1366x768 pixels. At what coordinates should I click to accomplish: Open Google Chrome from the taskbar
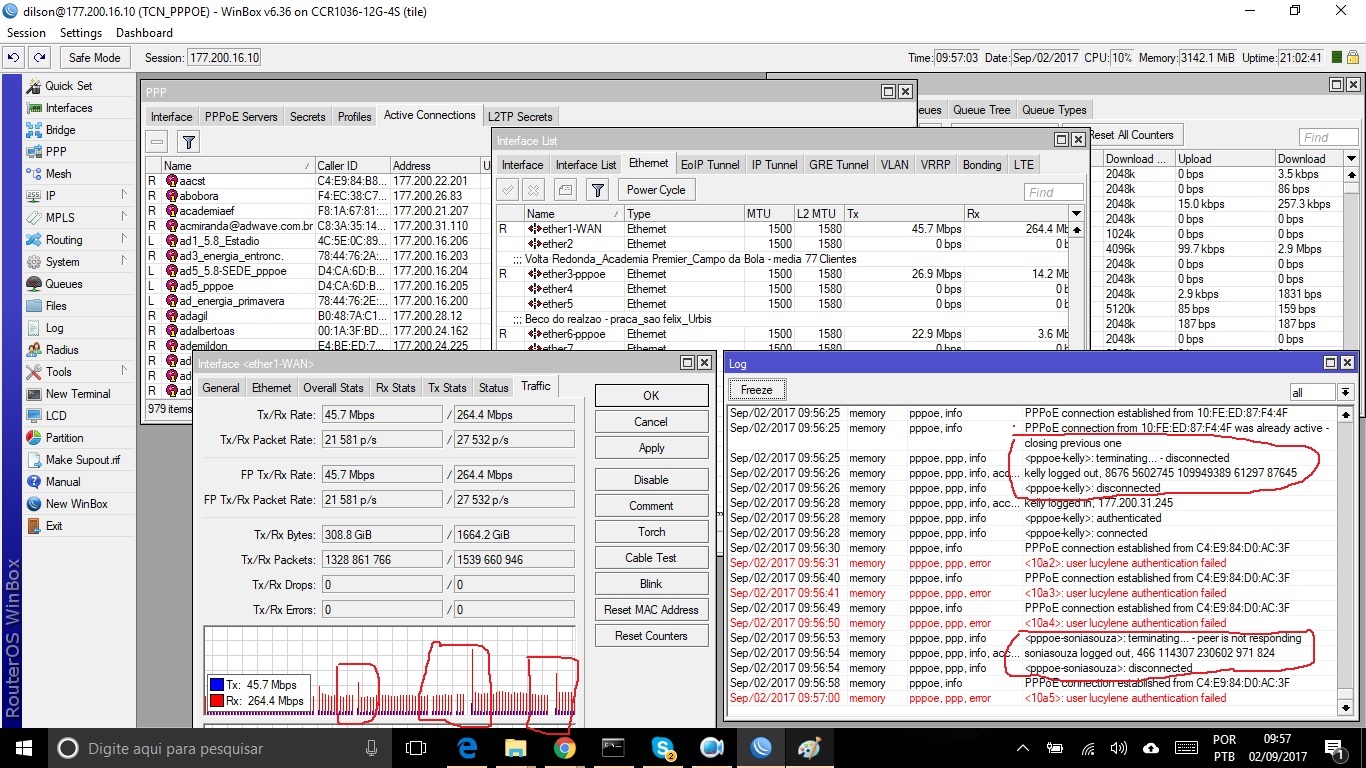pyautogui.click(x=564, y=748)
